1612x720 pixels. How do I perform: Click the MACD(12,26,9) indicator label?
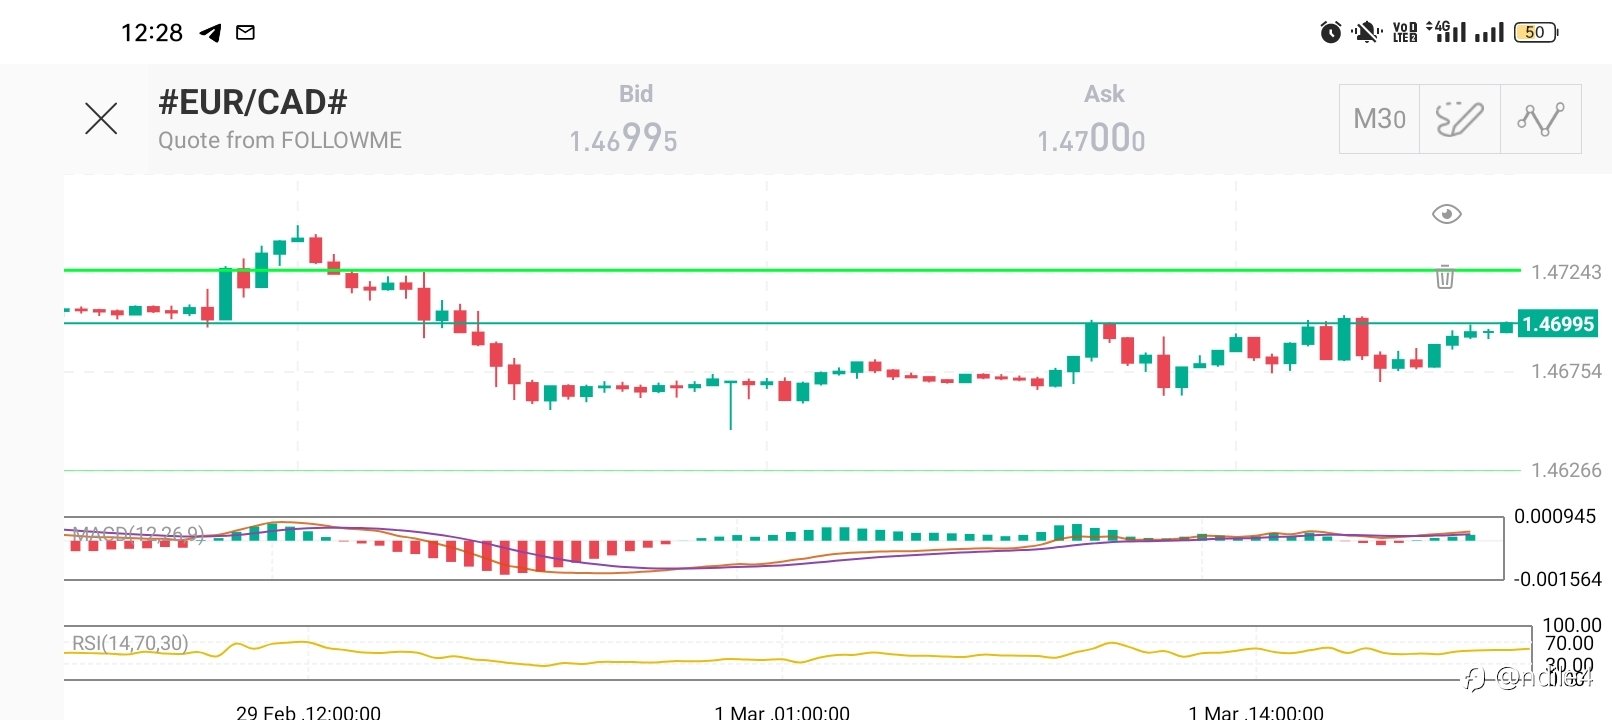click(x=138, y=534)
